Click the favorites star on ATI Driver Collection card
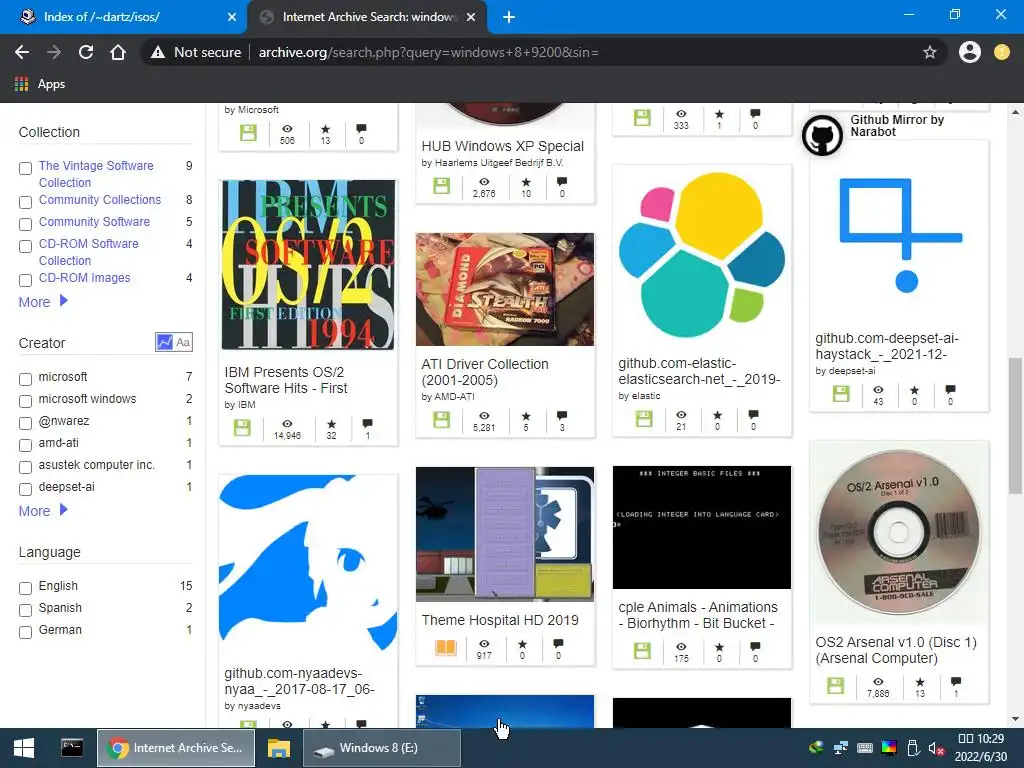1024x768 pixels. click(526, 416)
